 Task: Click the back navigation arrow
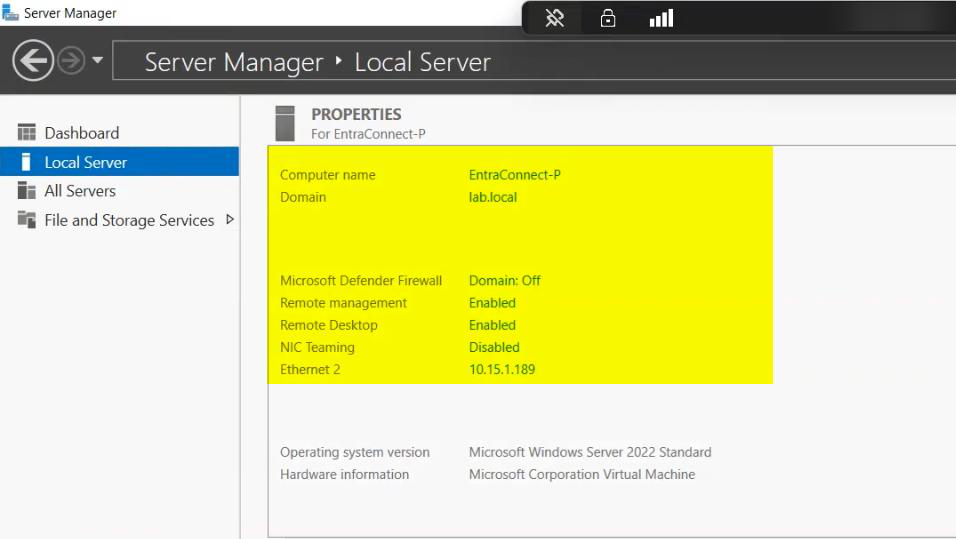click(x=33, y=60)
